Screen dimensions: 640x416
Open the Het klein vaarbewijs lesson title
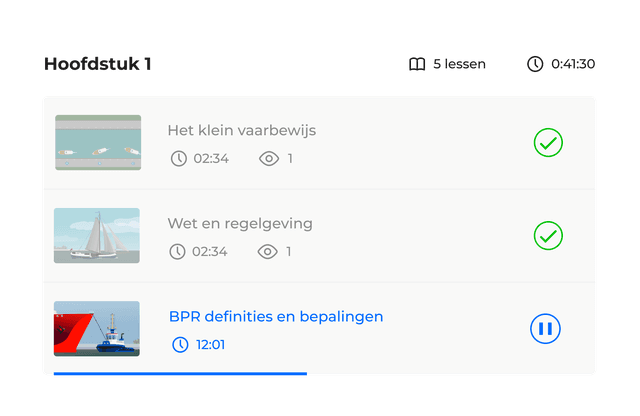click(242, 130)
